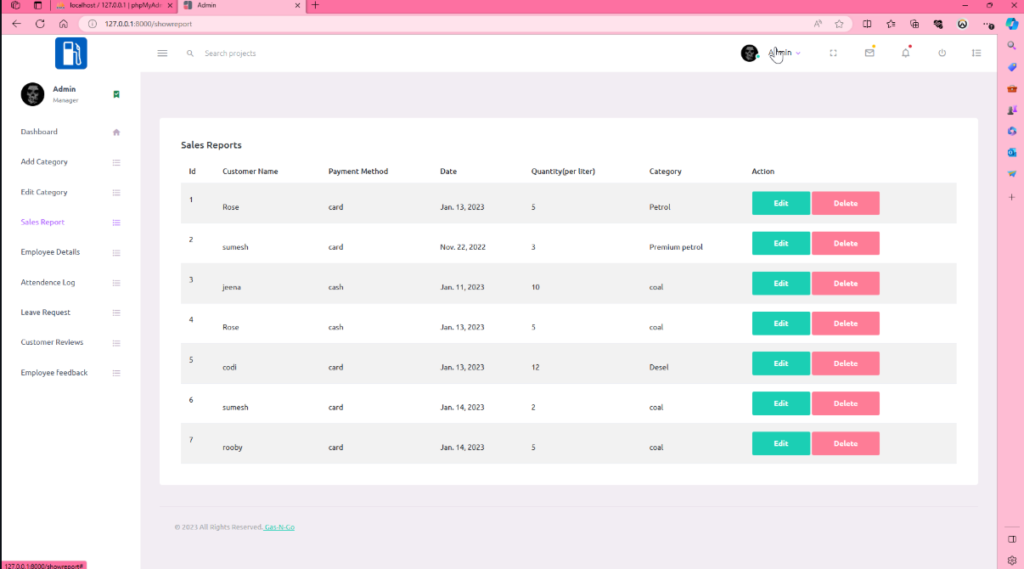This screenshot has height=569, width=1024.
Task: Open Outlook icon in browser sidebar
Action: pyautogui.click(x=1012, y=153)
